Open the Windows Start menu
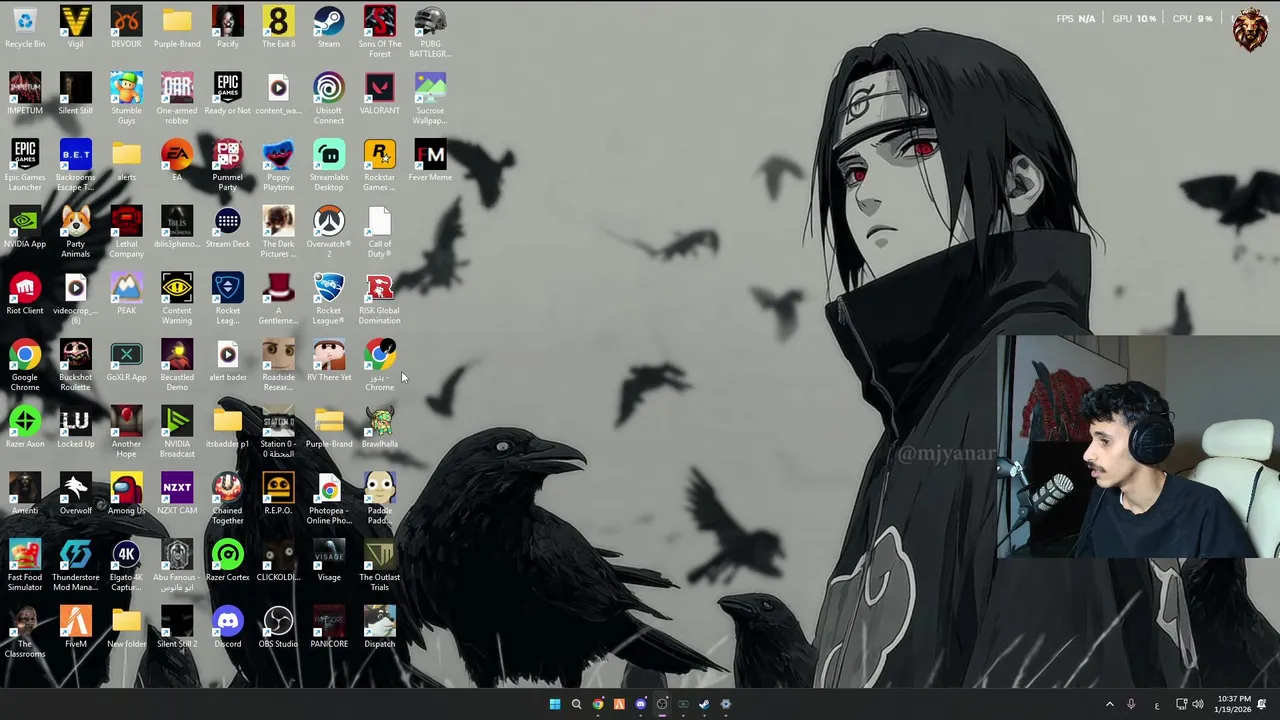The height and width of the screenshot is (720, 1280). pyautogui.click(x=555, y=704)
